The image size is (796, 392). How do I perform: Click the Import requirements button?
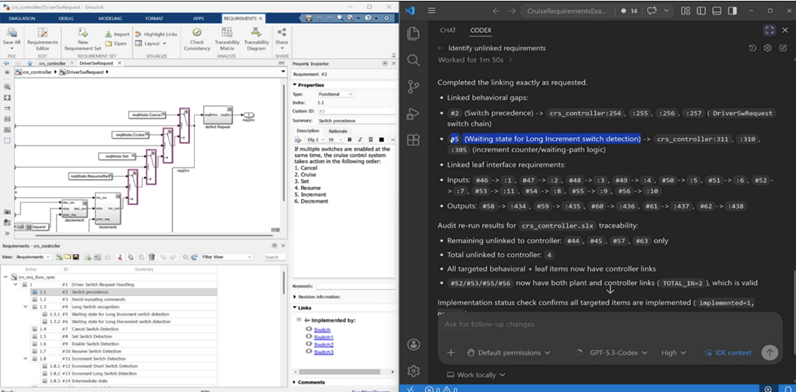pos(117,34)
